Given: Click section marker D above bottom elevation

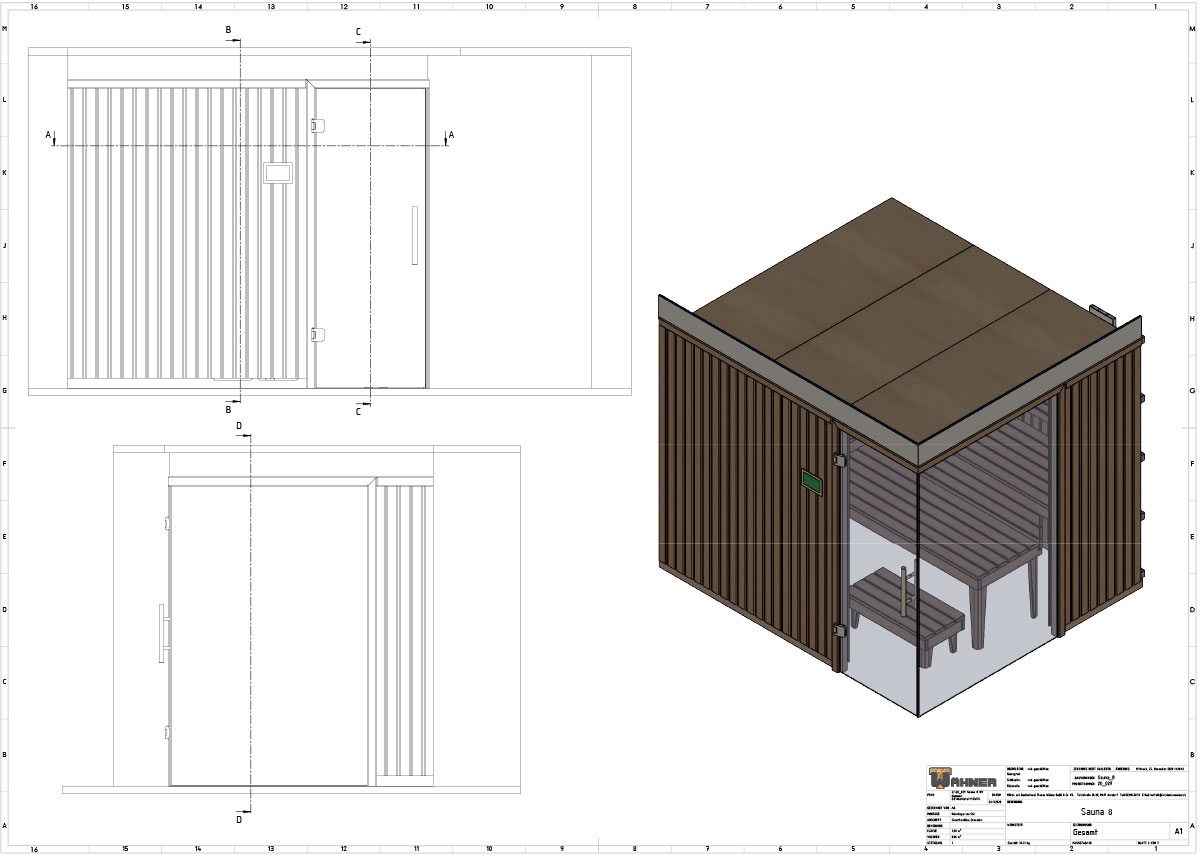Looking at the screenshot, I should tap(238, 427).
